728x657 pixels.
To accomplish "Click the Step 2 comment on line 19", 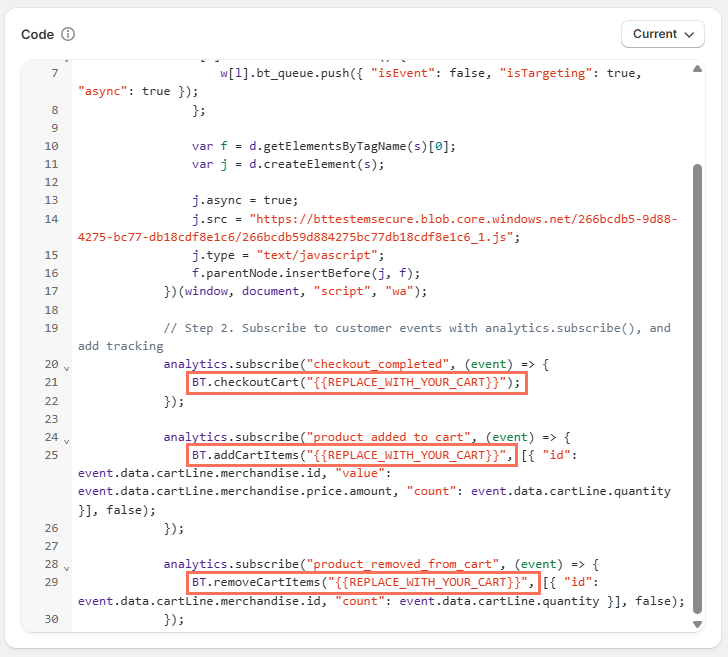I will click(x=400, y=328).
